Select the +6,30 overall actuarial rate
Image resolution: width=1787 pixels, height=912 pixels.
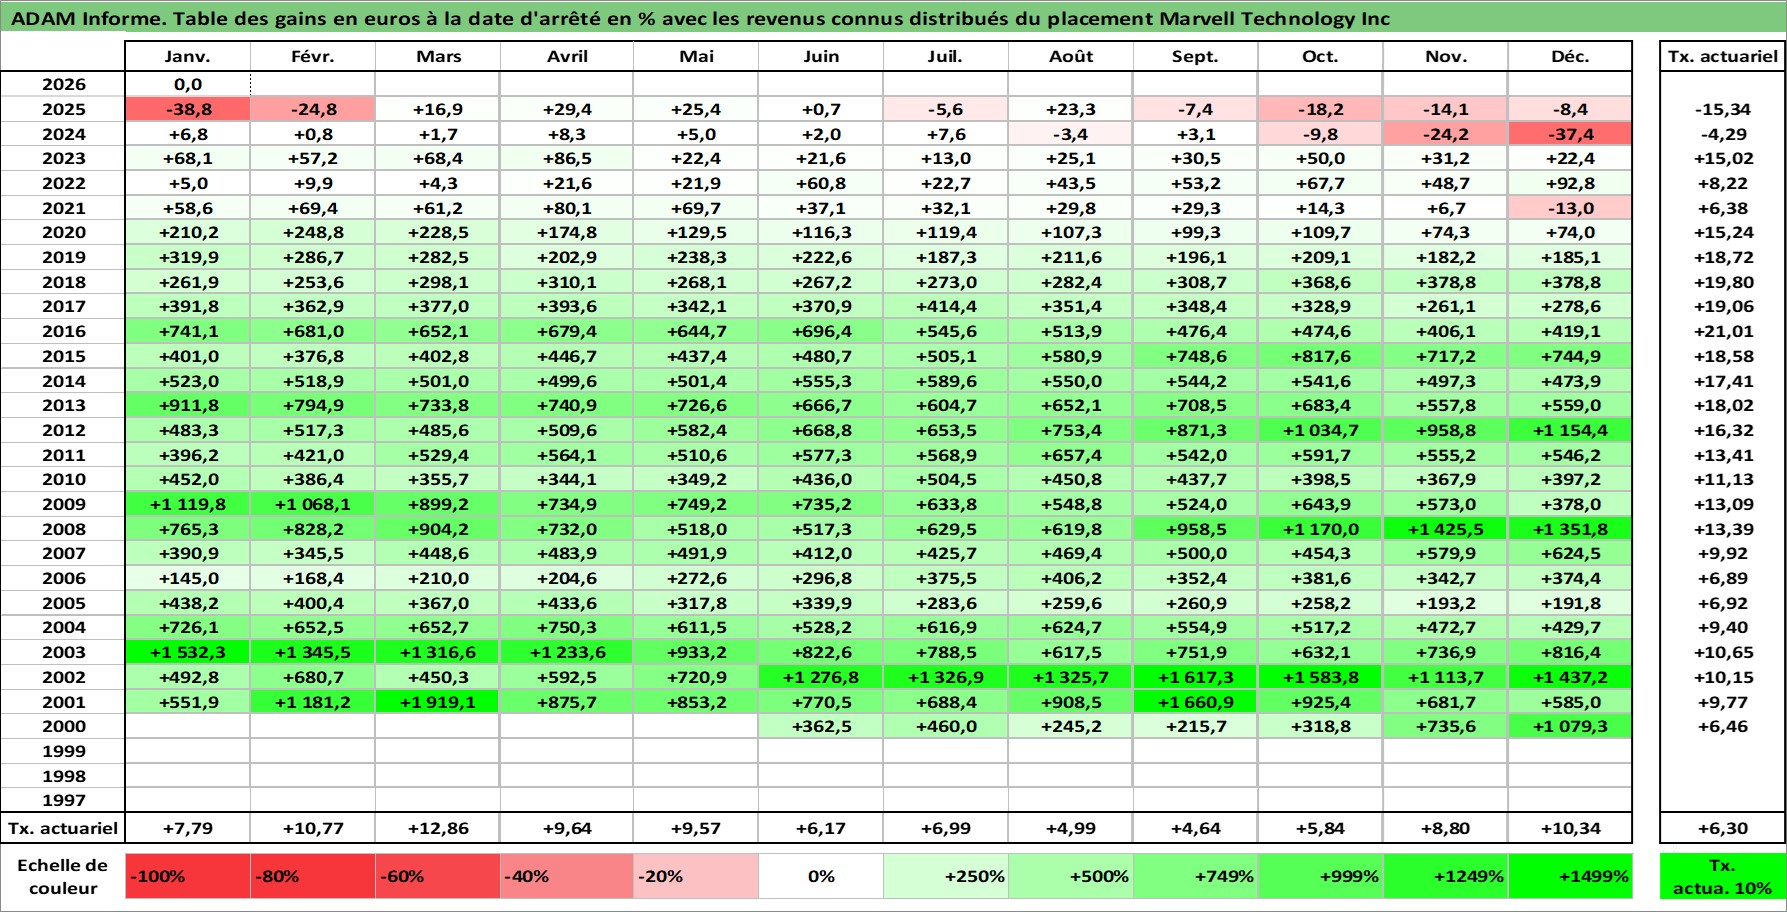pos(1722,828)
